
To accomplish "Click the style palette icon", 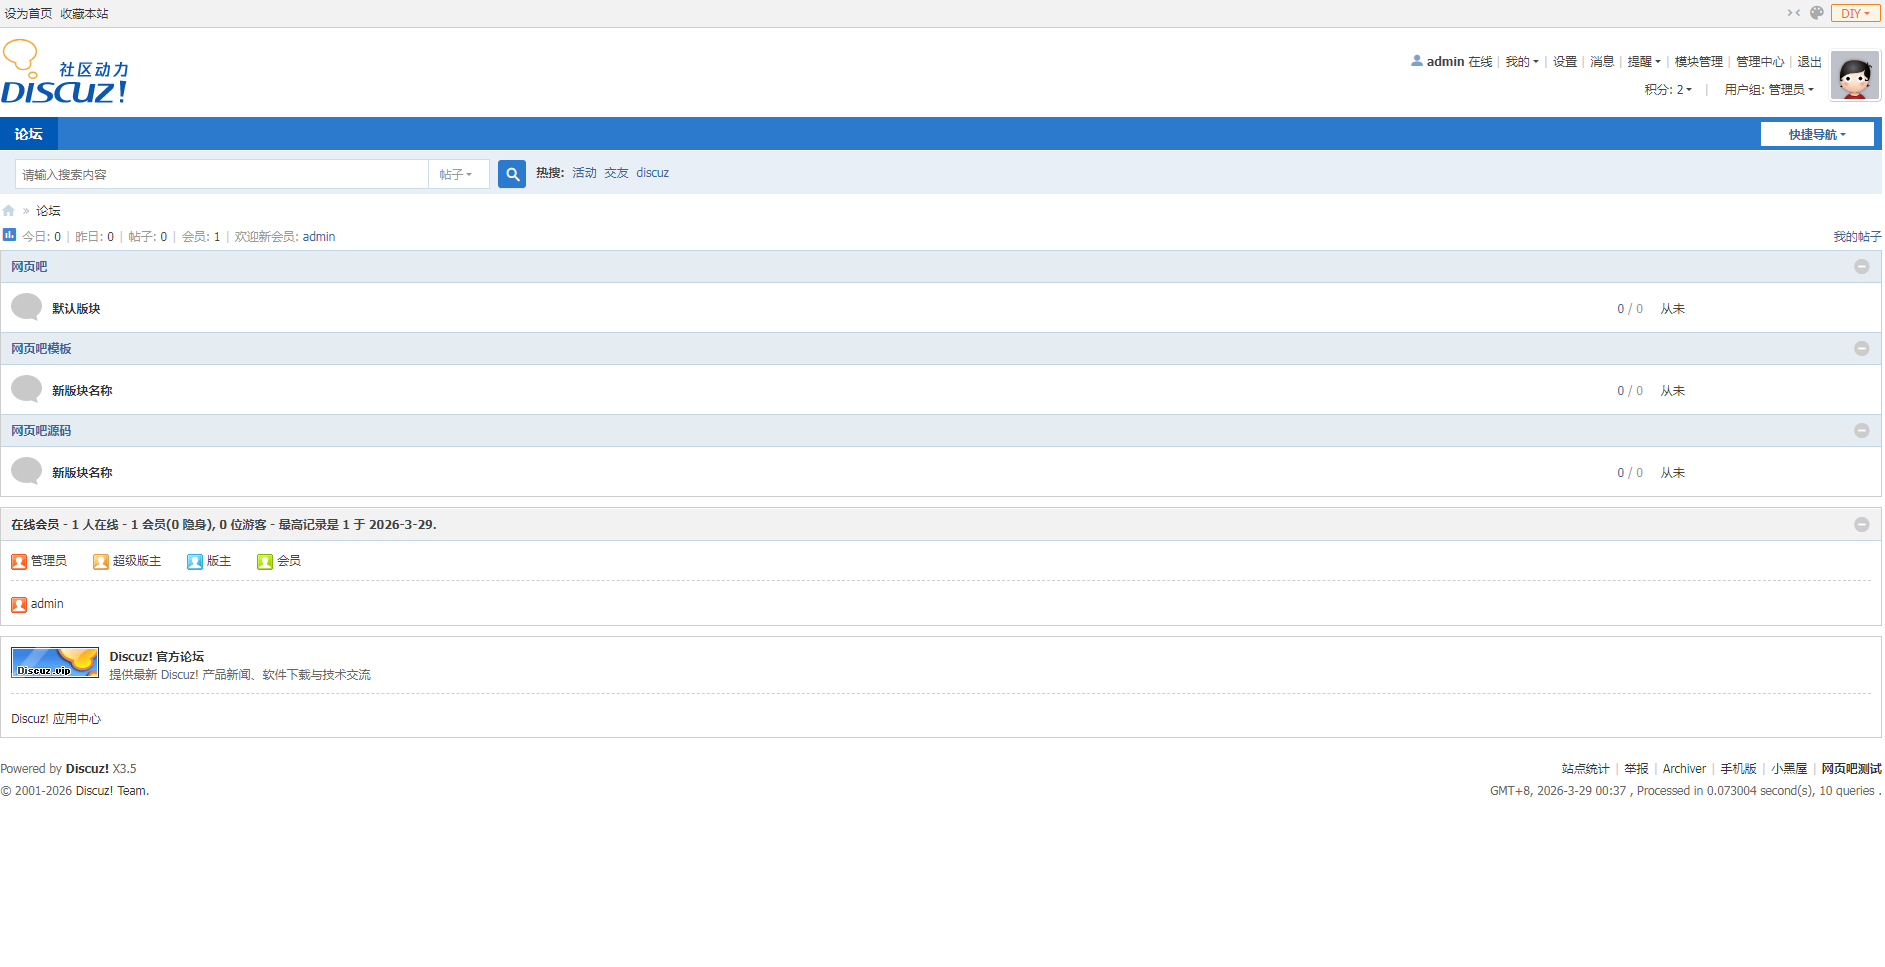I will [1816, 13].
